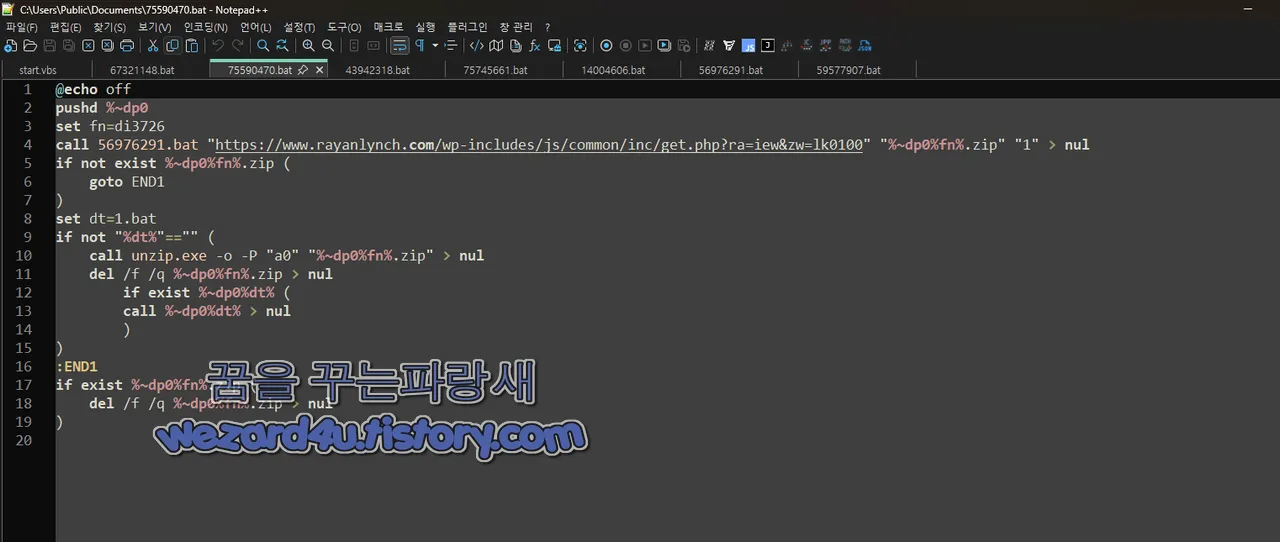1280x542 pixels.
Task: Open the 도구(O) menu
Action: [x=344, y=27]
